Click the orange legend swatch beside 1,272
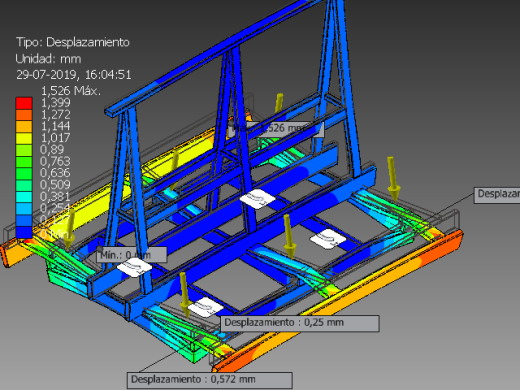 [x=24, y=115]
